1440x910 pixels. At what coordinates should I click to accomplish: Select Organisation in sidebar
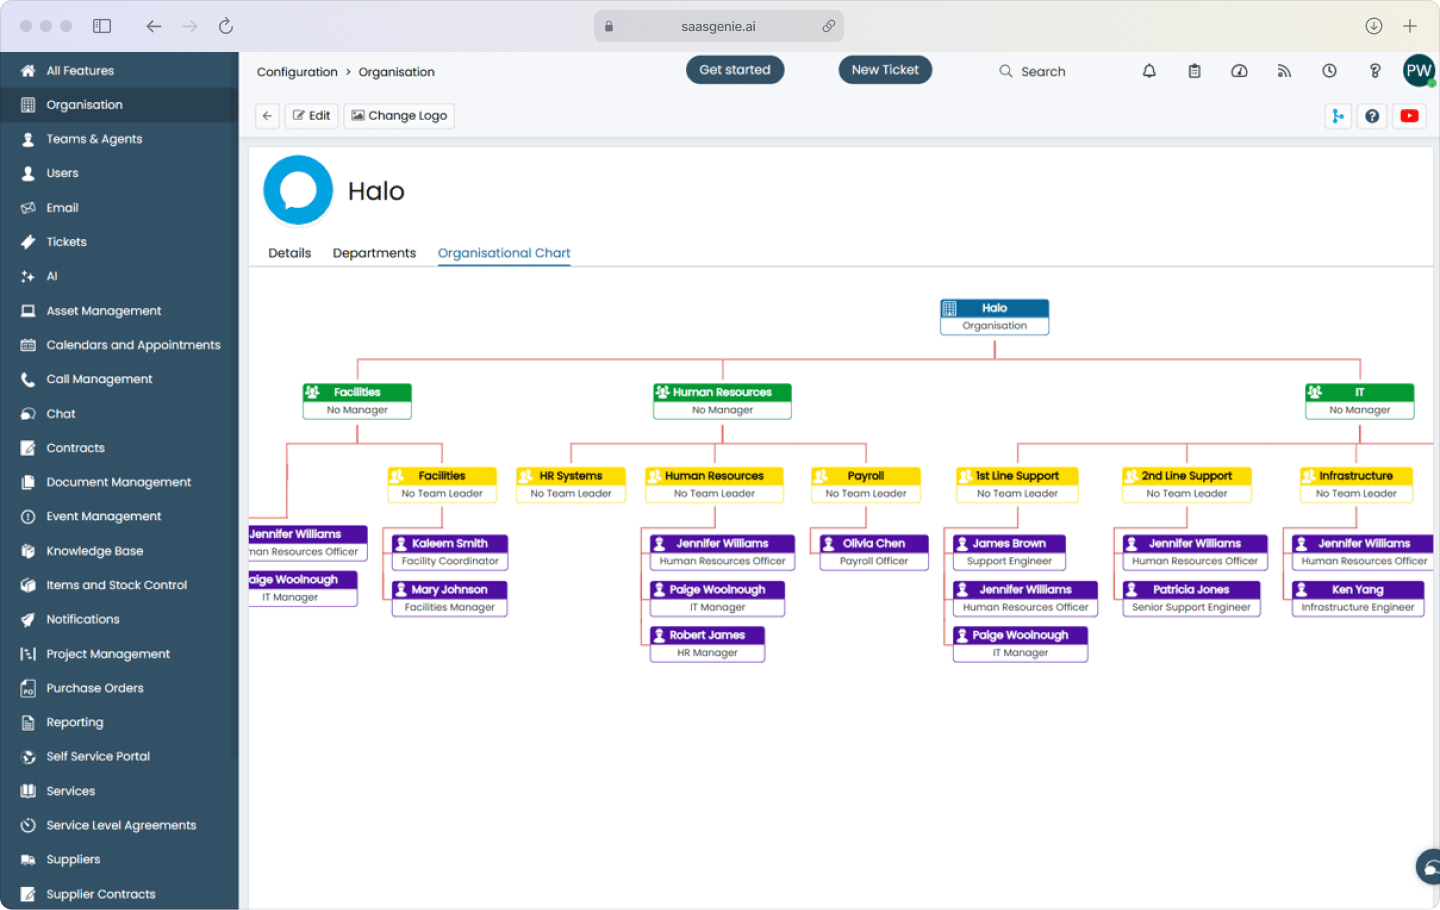[119, 104]
